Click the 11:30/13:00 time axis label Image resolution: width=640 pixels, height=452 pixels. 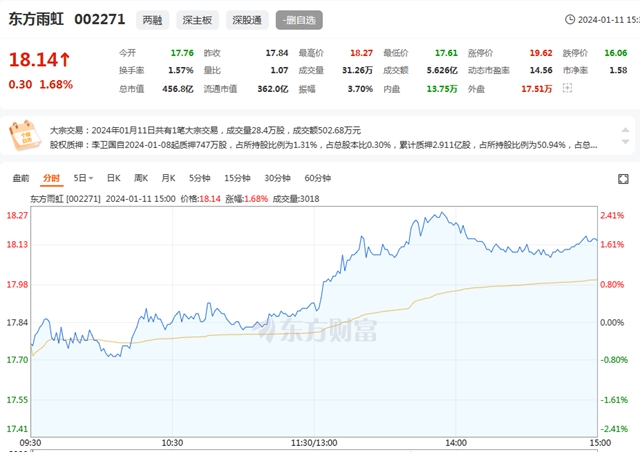point(314,443)
